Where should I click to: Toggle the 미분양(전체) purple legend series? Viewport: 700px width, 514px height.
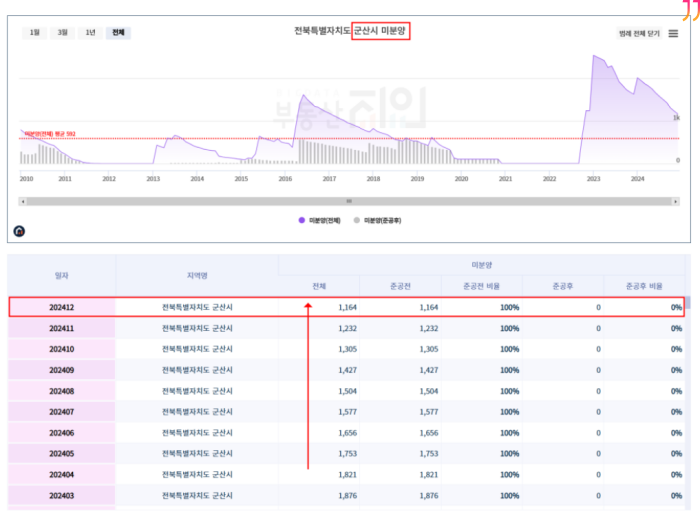319,220
